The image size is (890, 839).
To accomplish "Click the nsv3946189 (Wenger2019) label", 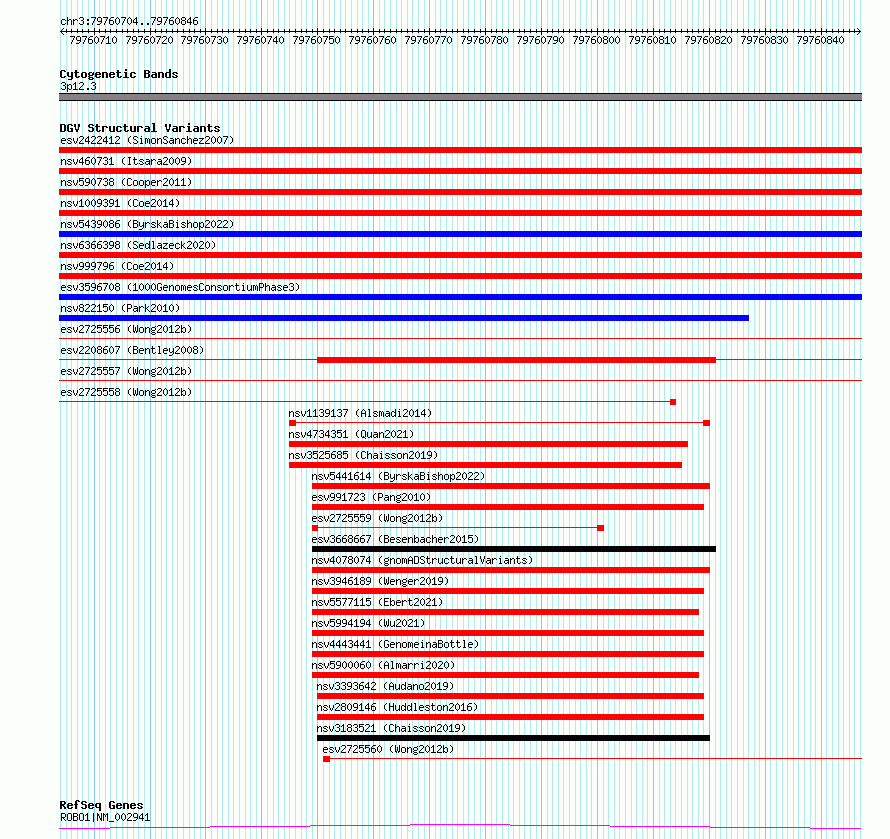I will click(x=380, y=581).
